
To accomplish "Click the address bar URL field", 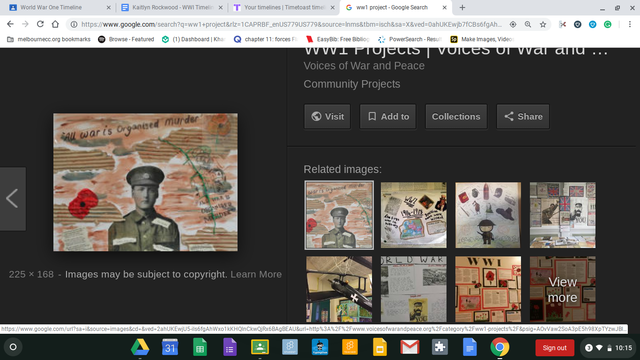I will pos(291,24).
